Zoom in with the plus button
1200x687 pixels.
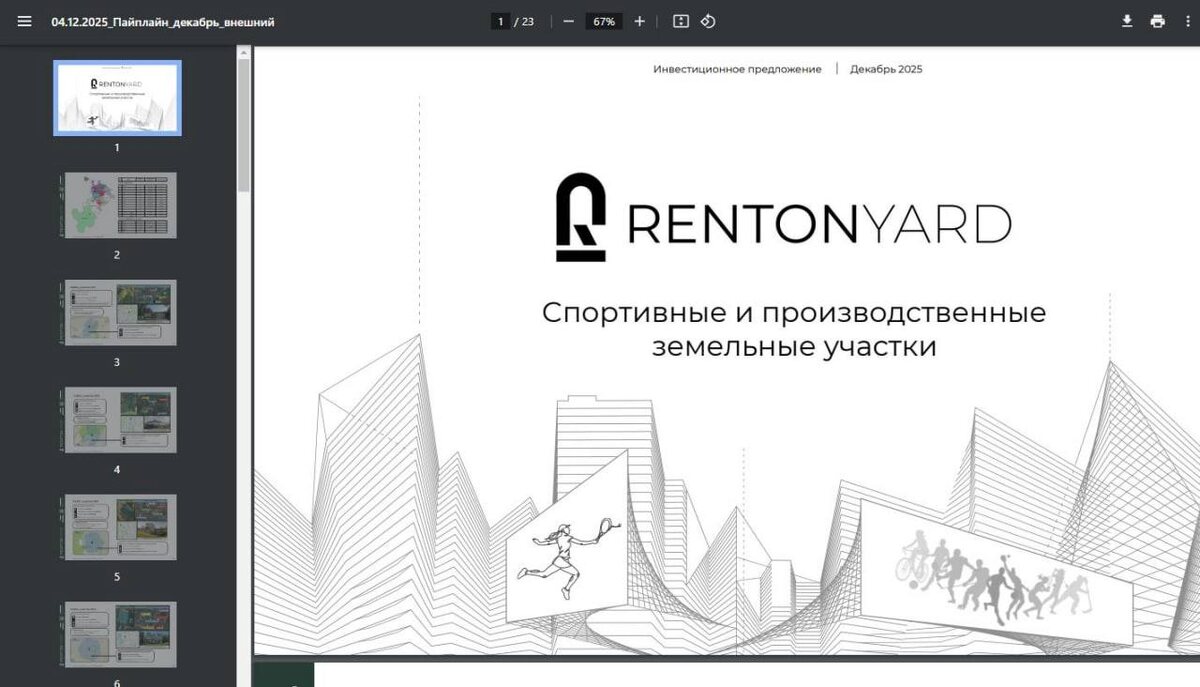pyautogui.click(x=640, y=21)
